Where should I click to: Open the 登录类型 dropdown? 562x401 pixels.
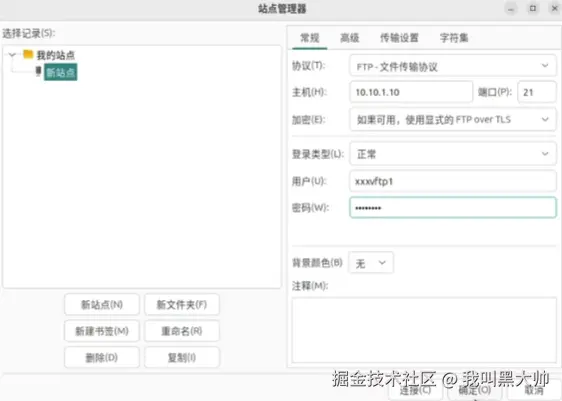coord(453,154)
